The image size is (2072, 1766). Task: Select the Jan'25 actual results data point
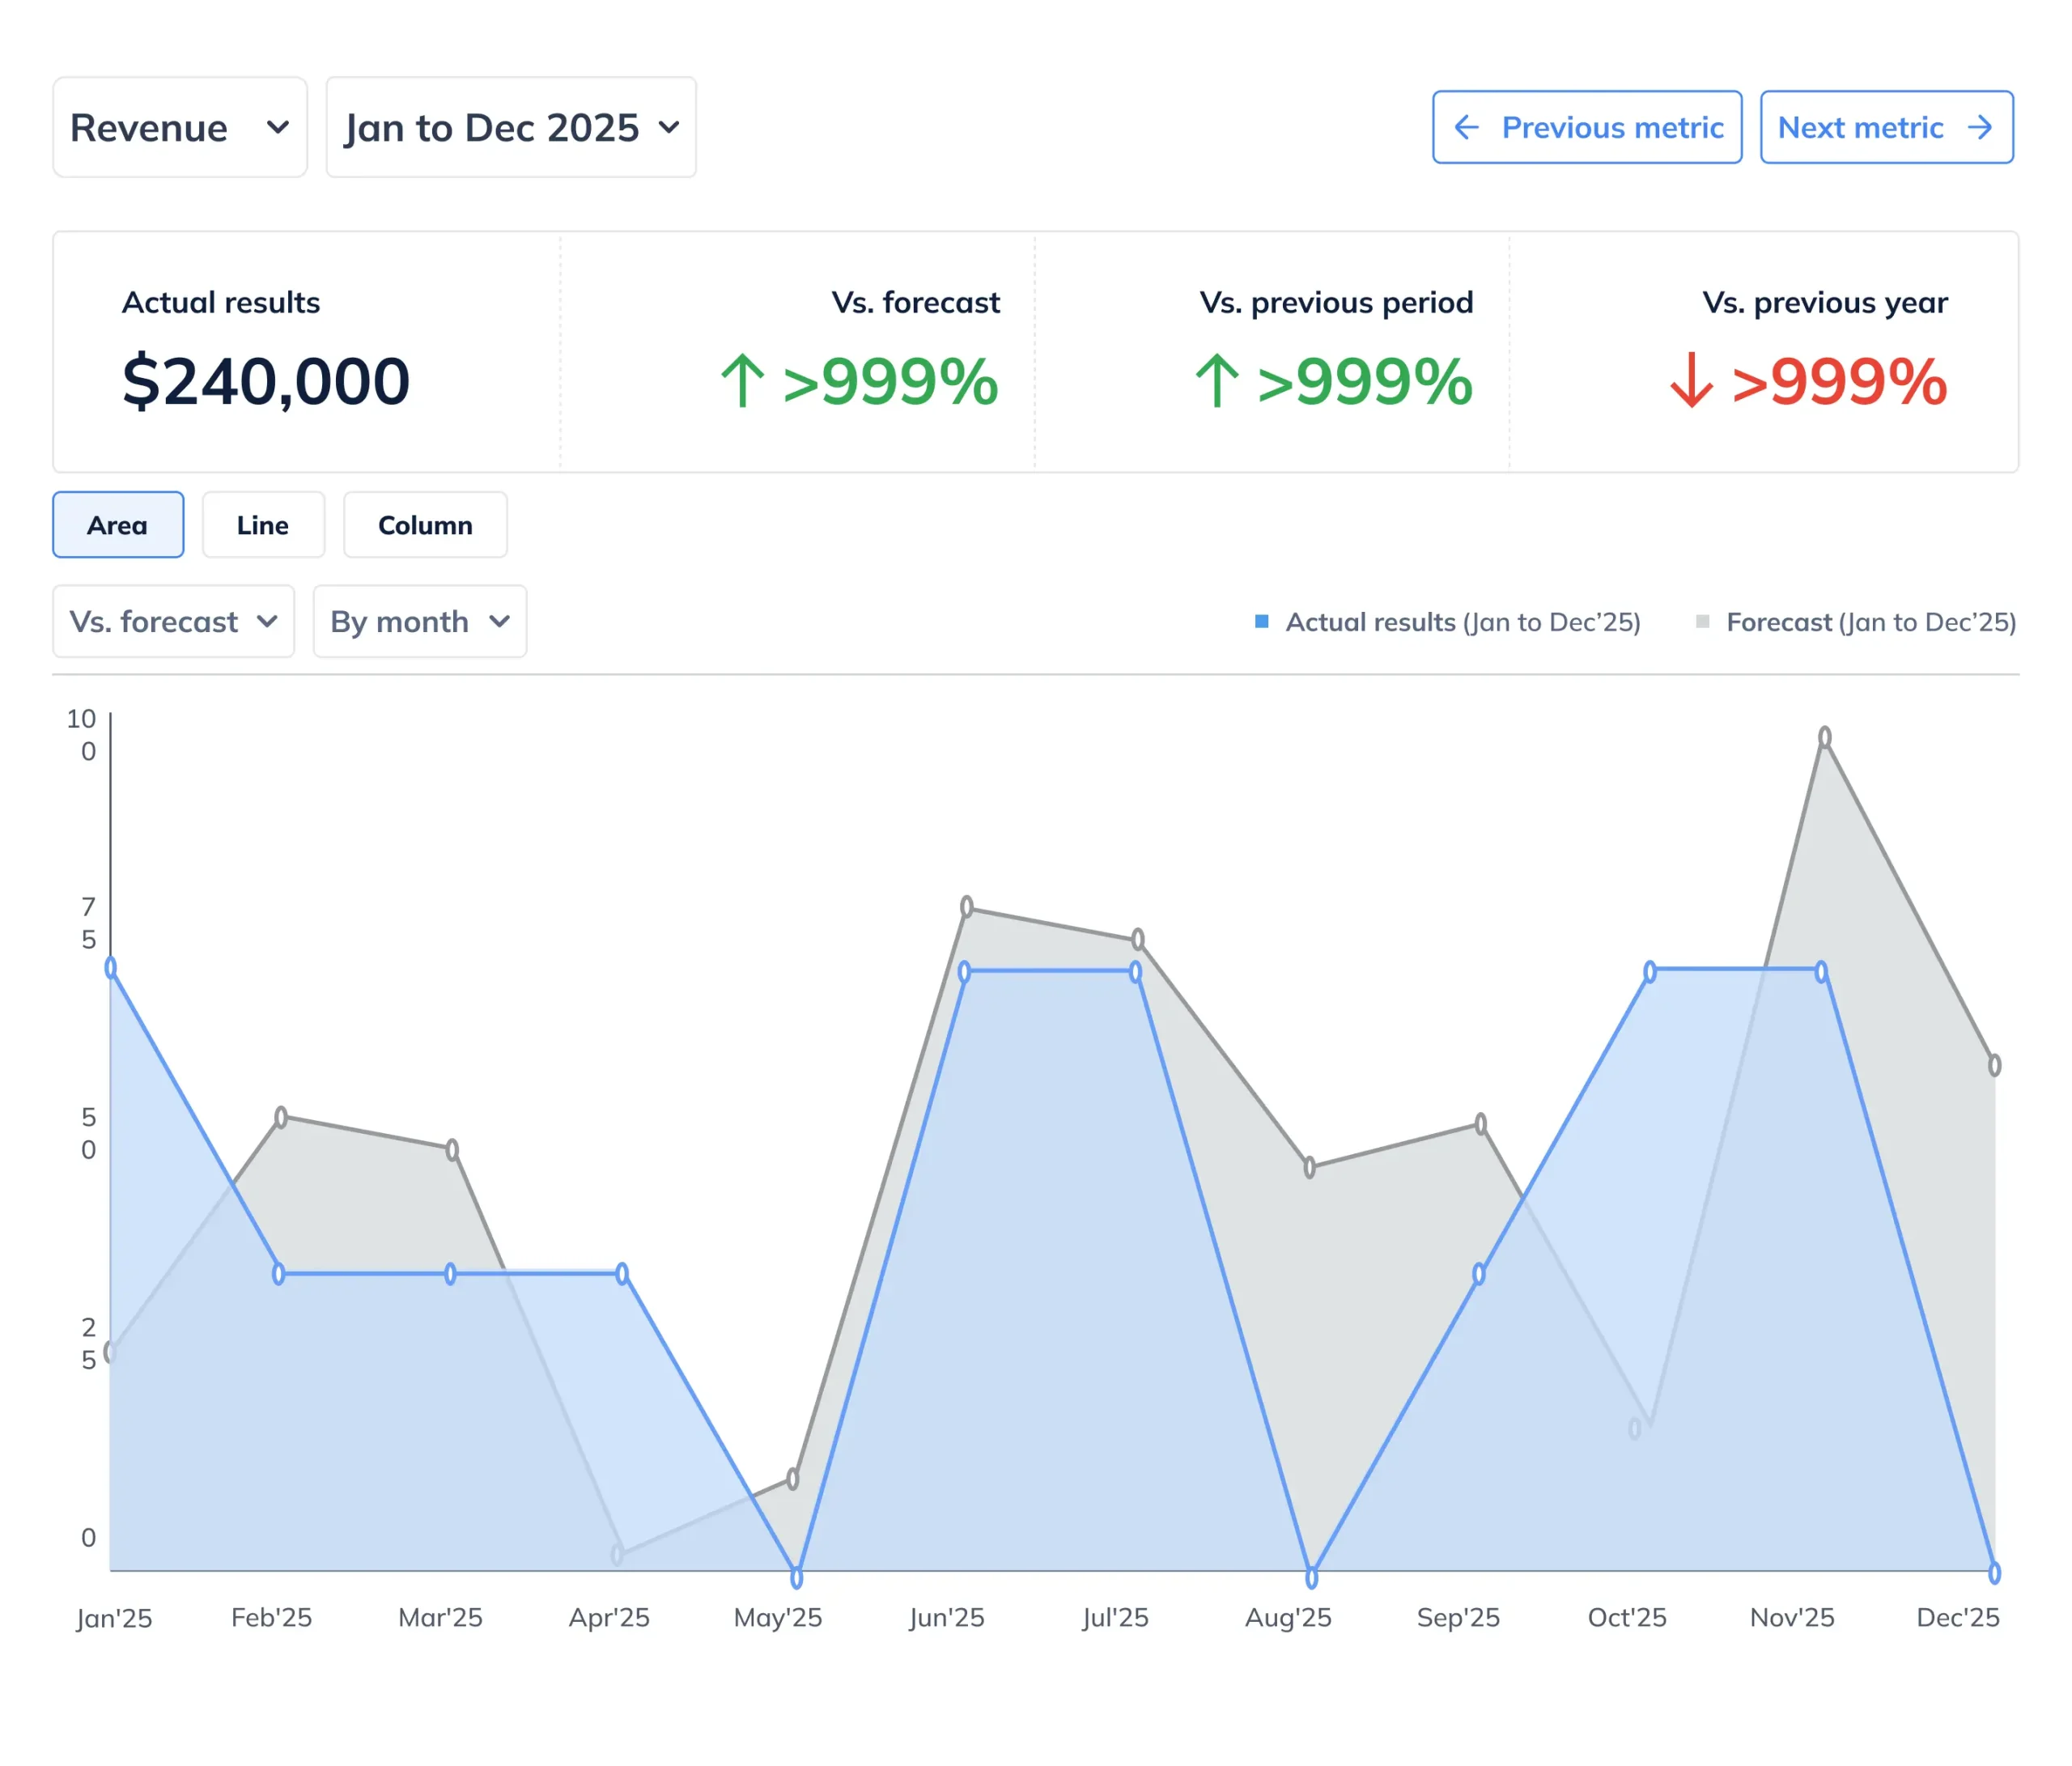(111, 967)
